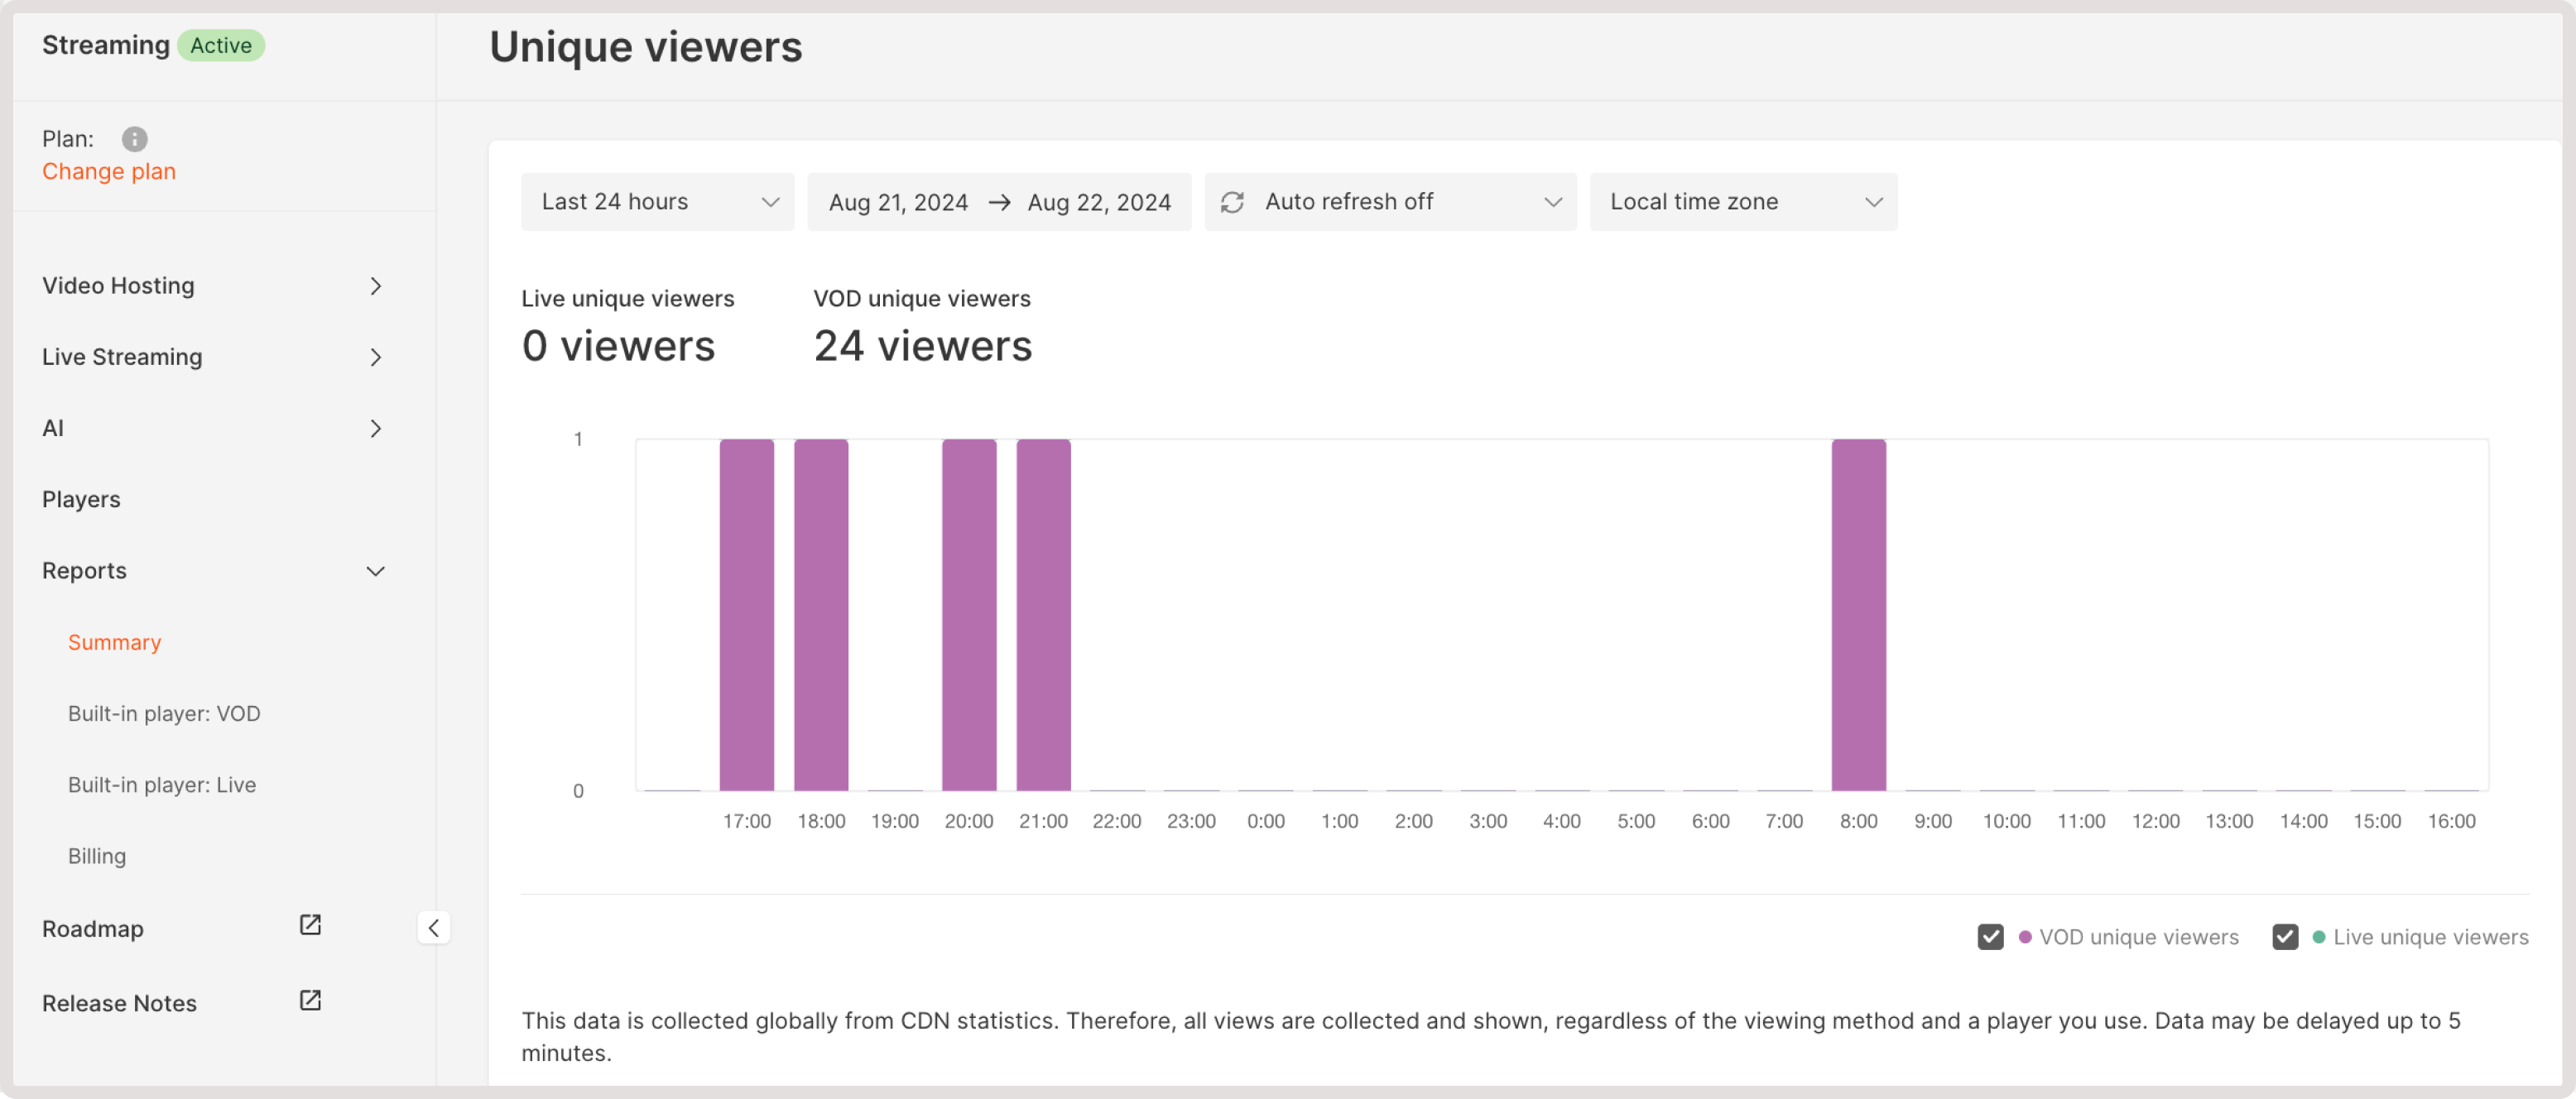Image resolution: width=2576 pixels, height=1099 pixels.
Task: Toggle the Active status badge
Action: click(x=221, y=45)
